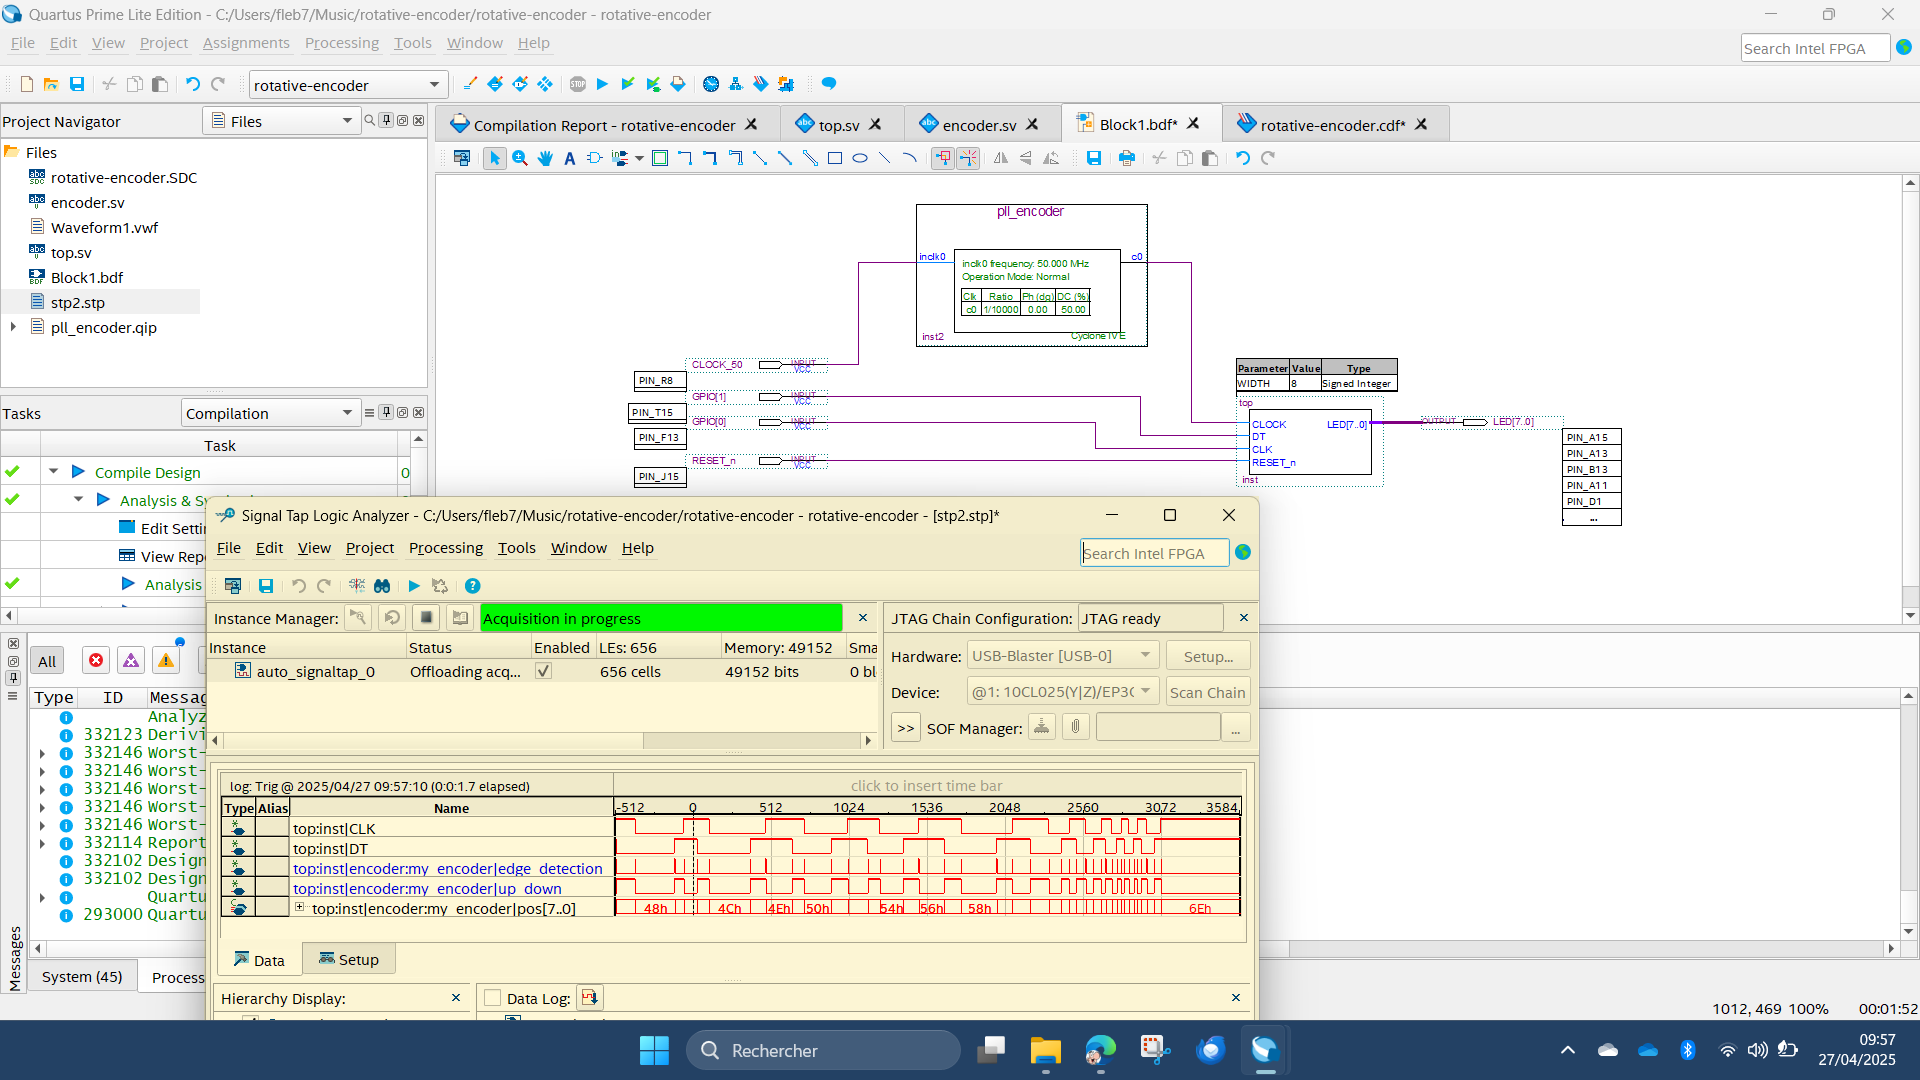Image resolution: width=1920 pixels, height=1080 pixels.
Task: Click the SOF Manager attach paperclip icon
Action: tap(1076, 727)
